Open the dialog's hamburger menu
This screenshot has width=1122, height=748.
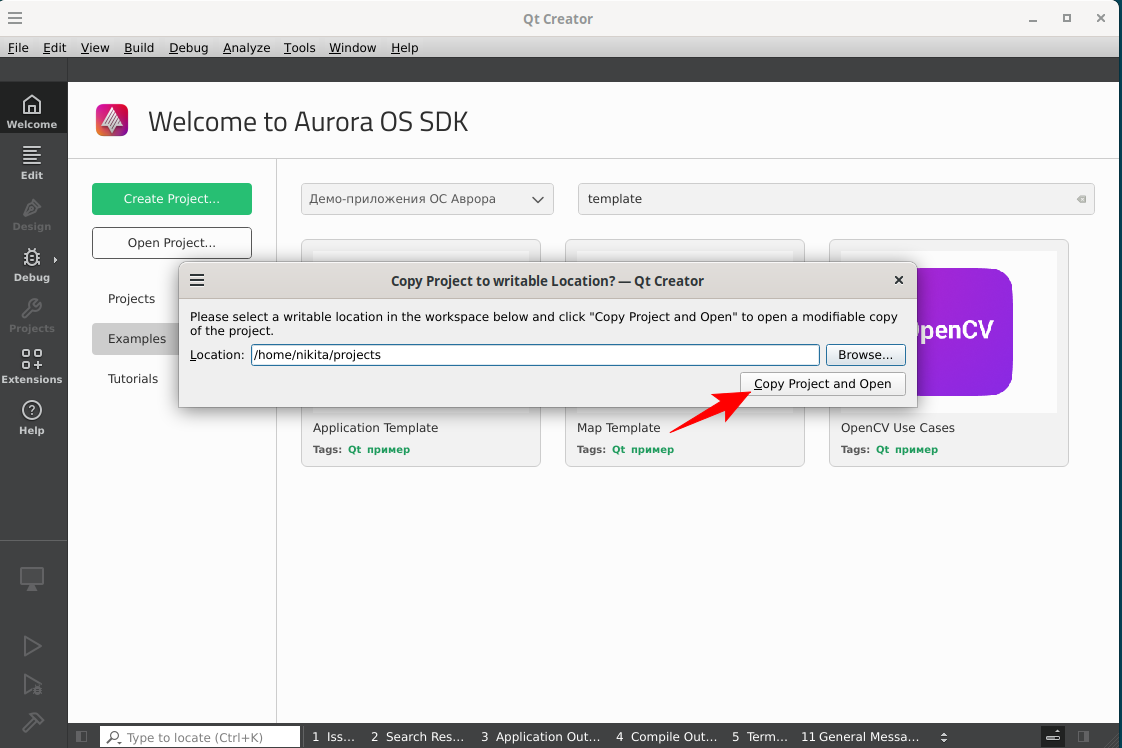[x=197, y=280]
